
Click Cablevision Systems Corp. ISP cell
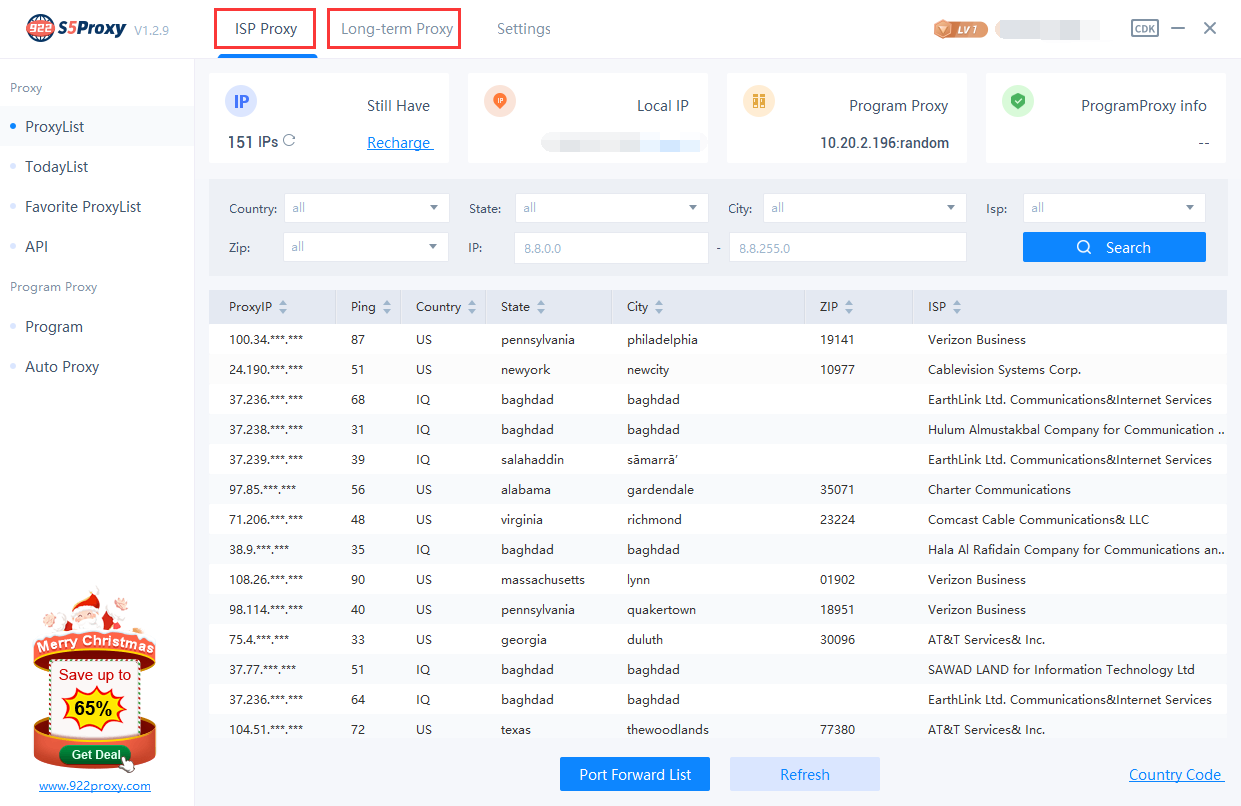[1004, 370]
